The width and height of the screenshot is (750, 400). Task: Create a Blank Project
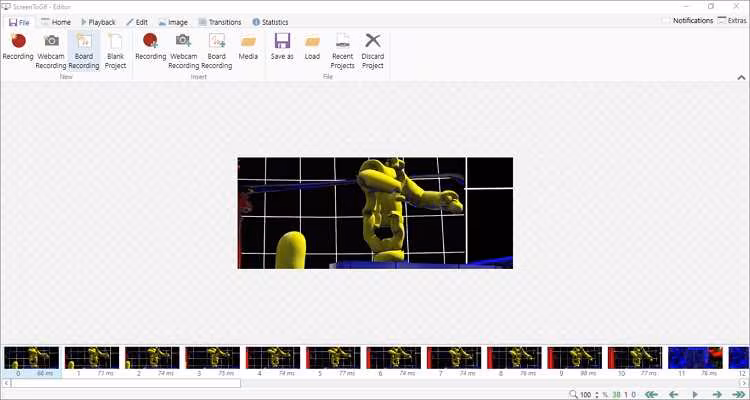click(115, 52)
